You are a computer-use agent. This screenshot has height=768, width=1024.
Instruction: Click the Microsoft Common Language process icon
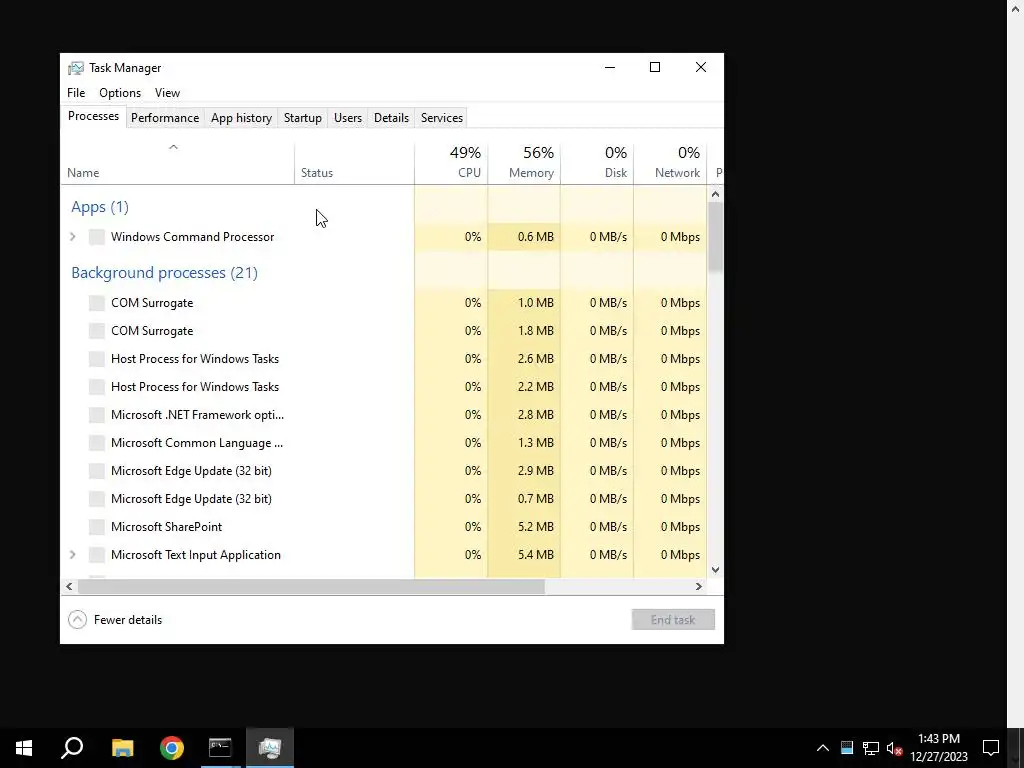[x=97, y=443]
